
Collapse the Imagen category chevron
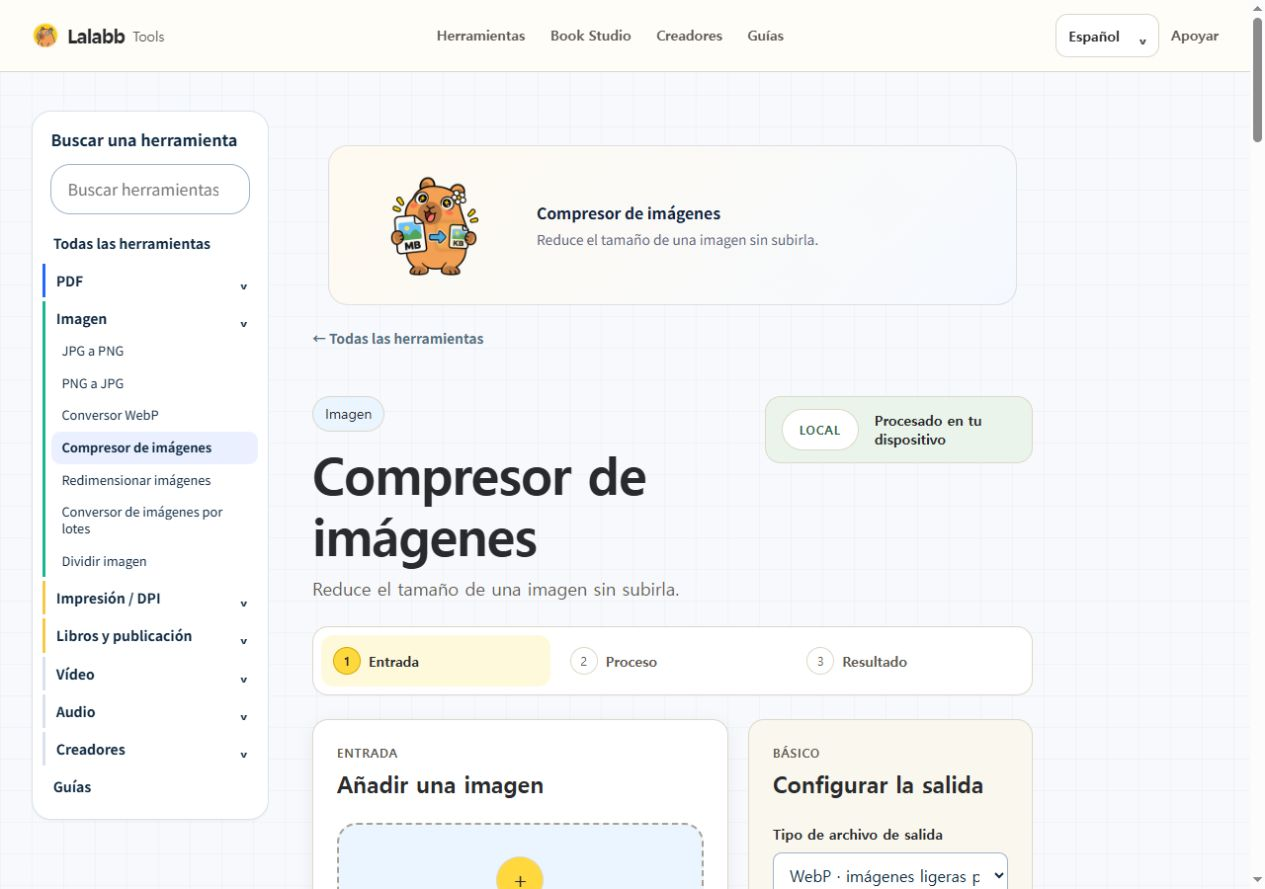(x=243, y=324)
